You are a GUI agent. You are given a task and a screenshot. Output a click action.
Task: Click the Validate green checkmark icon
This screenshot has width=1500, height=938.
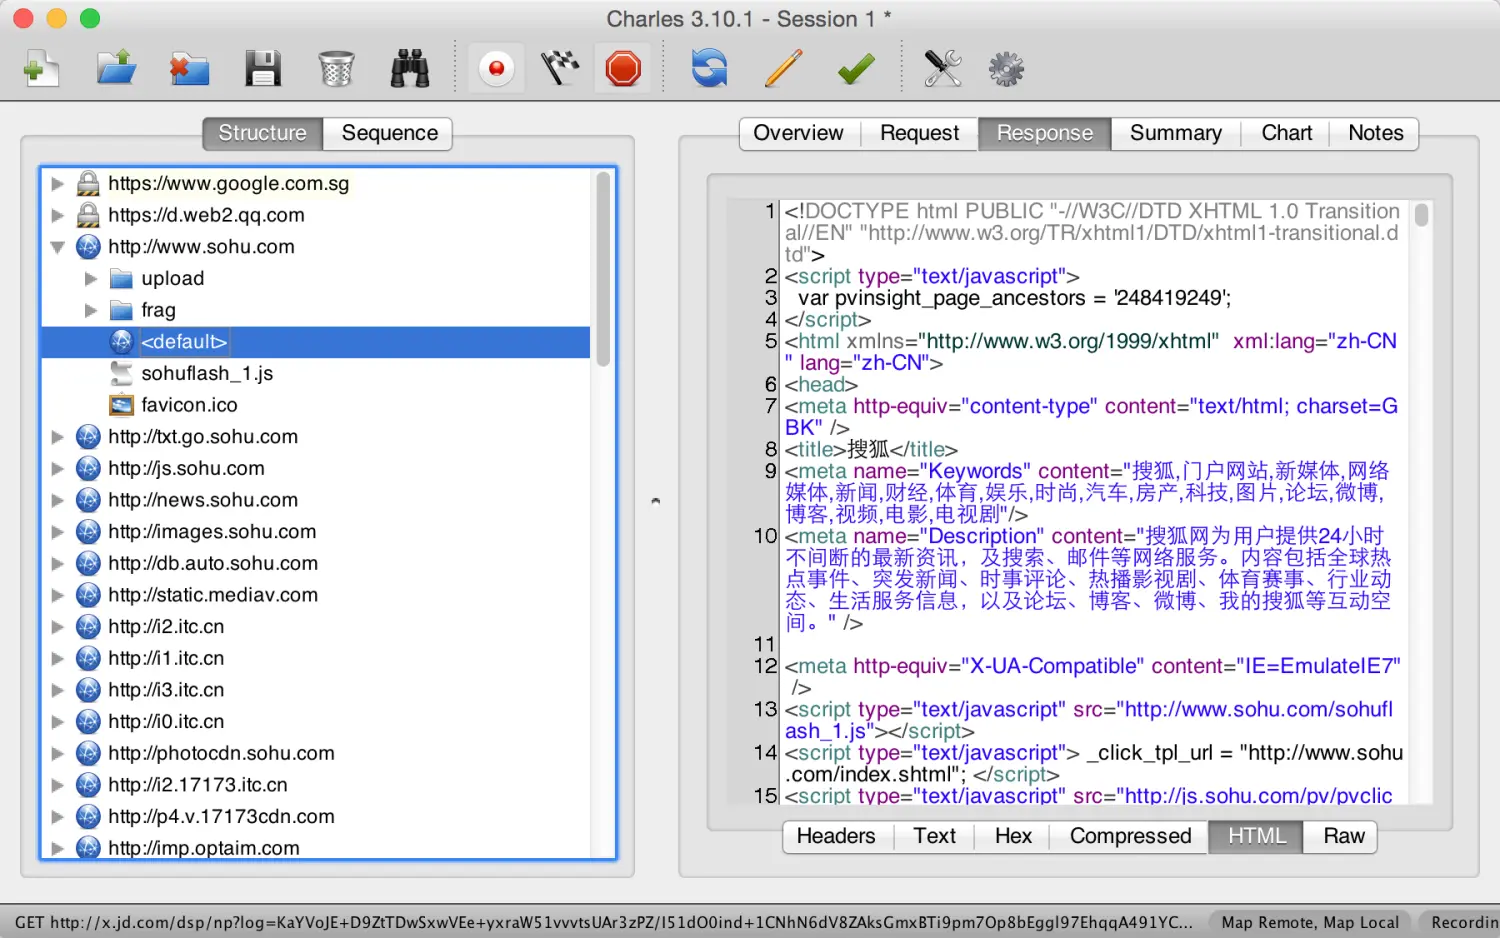tap(856, 68)
